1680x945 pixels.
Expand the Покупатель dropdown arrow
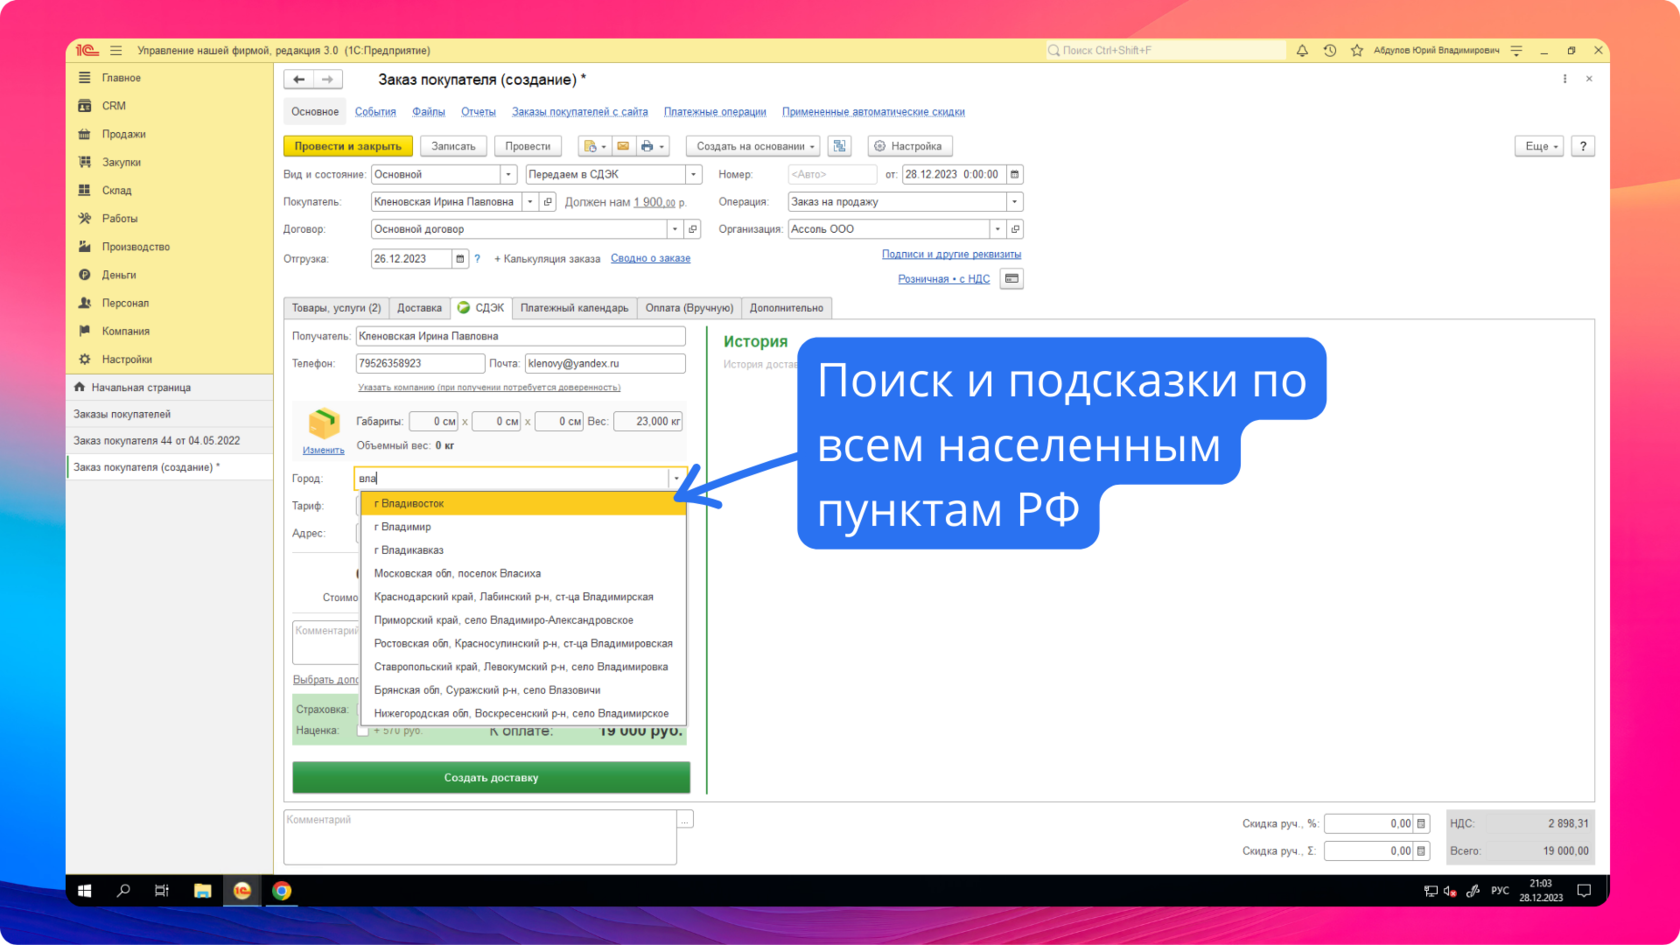pyautogui.click(x=530, y=202)
